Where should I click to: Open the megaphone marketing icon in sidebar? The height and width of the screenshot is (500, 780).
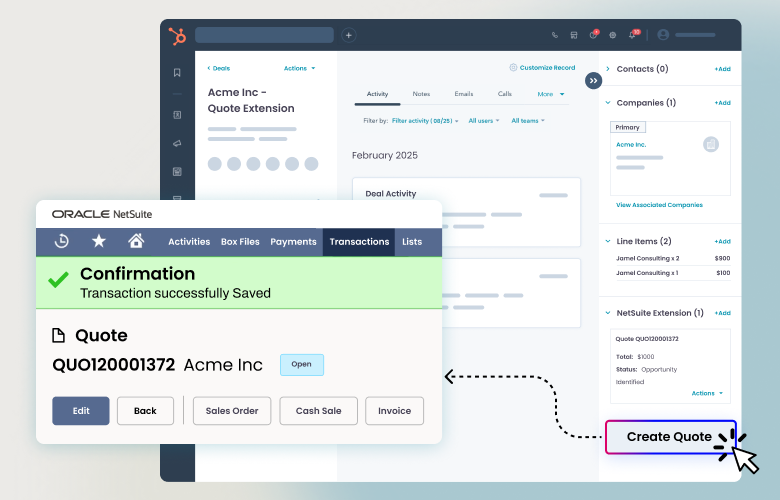pyautogui.click(x=177, y=143)
